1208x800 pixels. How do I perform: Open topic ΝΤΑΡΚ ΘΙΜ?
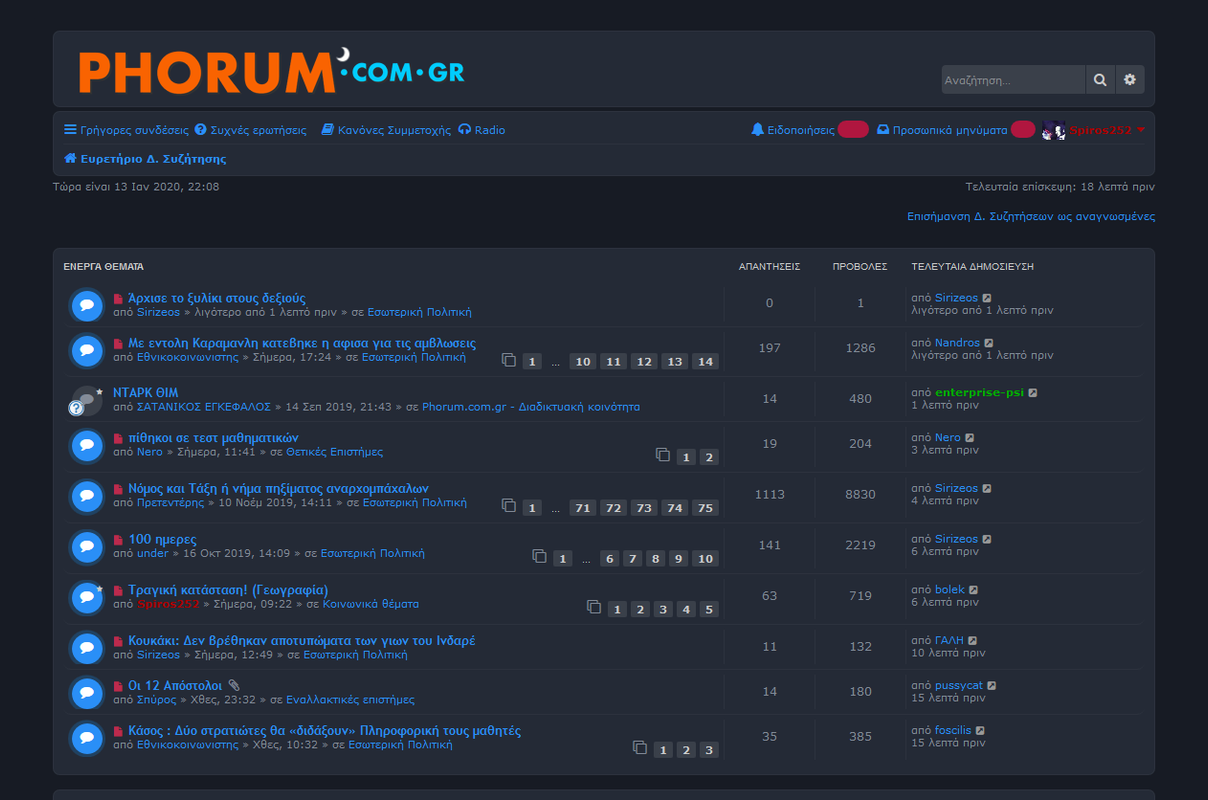[146, 393]
